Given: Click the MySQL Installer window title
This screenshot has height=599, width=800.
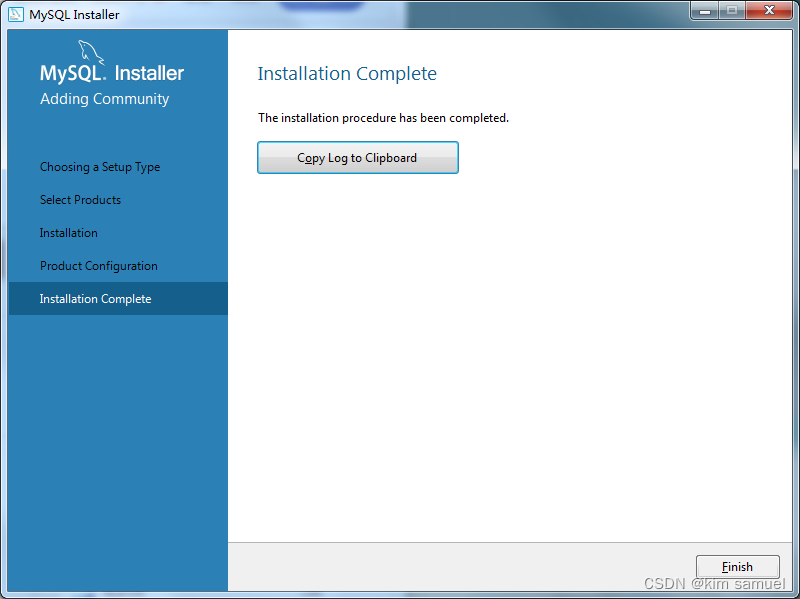Looking at the screenshot, I should (x=74, y=14).
